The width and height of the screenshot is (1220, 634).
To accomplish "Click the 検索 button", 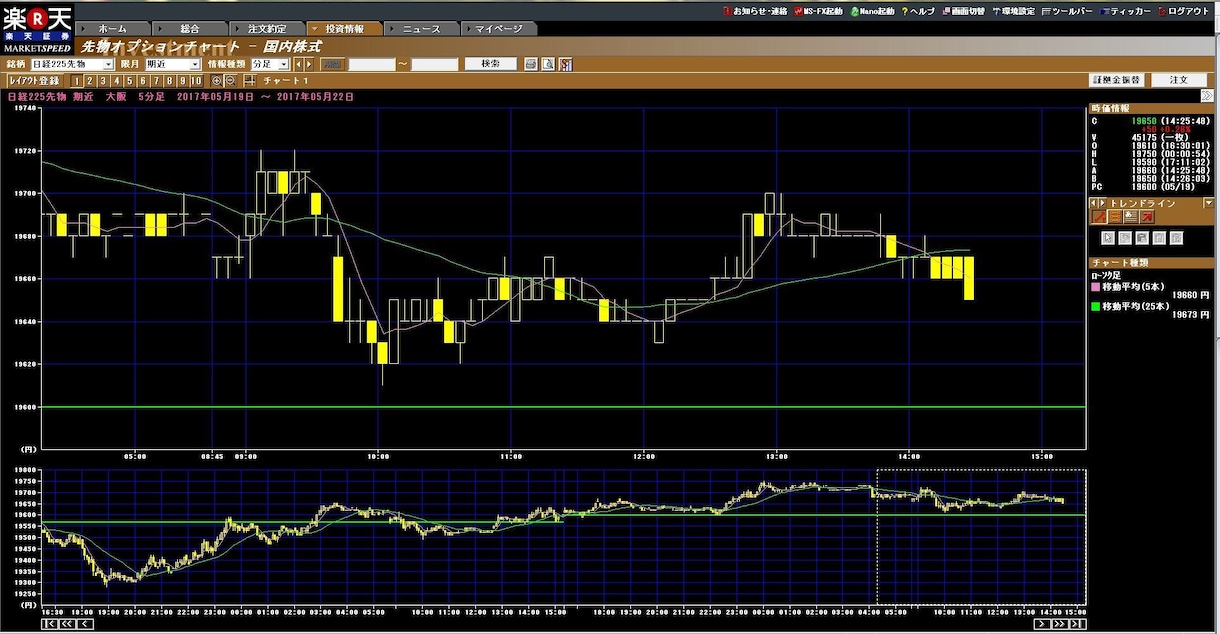I will tap(490, 64).
